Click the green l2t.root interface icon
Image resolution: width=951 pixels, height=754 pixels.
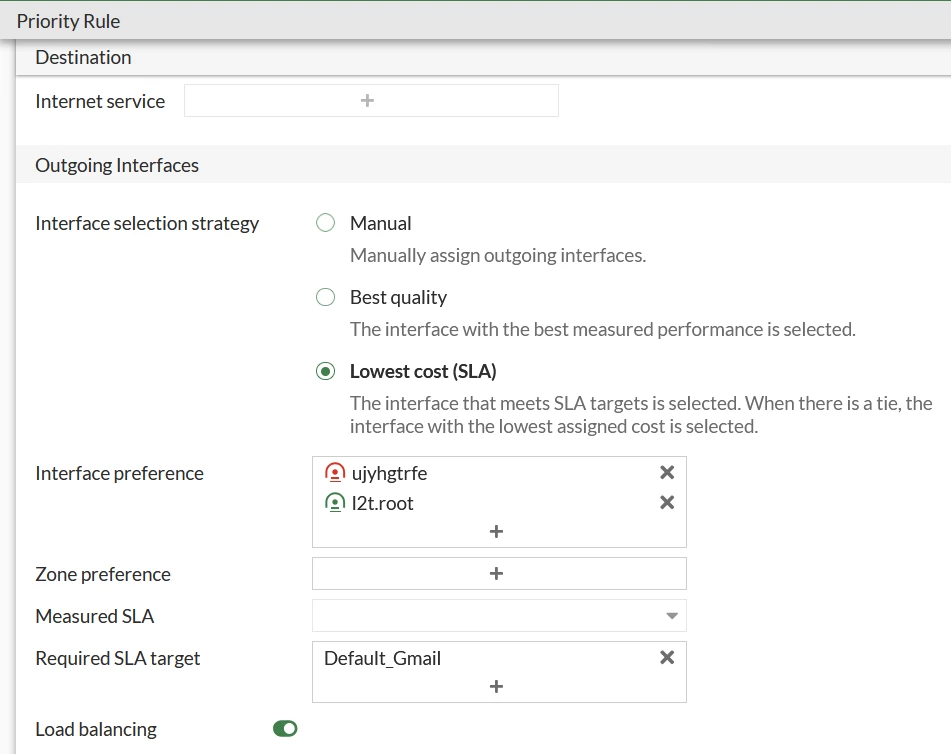pyautogui.click(x=335, y=502)
